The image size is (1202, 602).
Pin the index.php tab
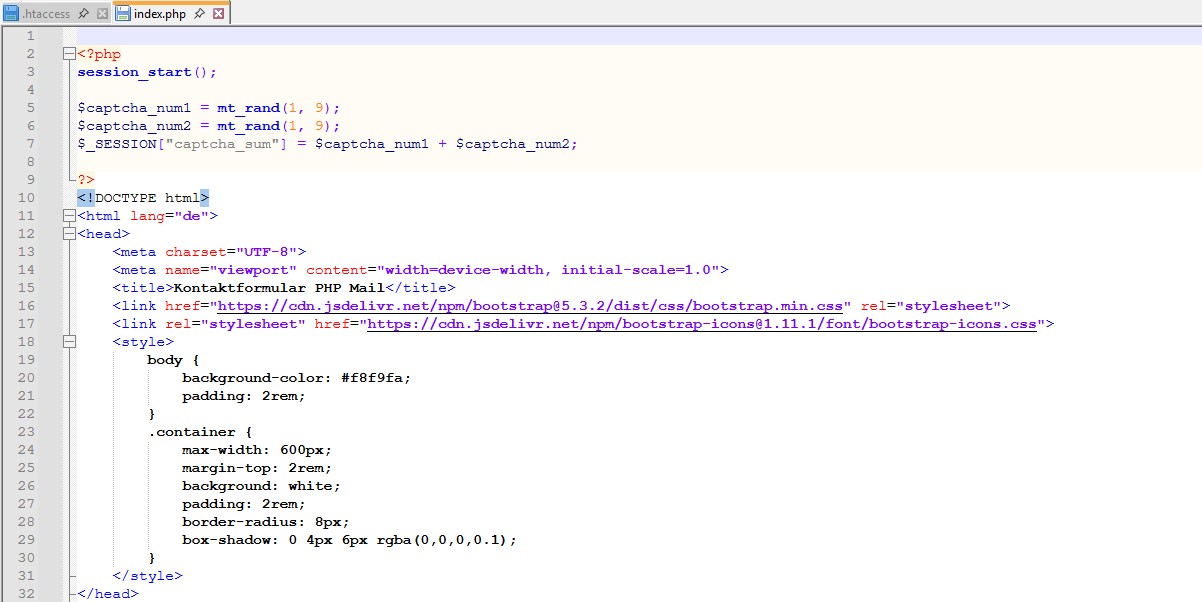(199, 13)
